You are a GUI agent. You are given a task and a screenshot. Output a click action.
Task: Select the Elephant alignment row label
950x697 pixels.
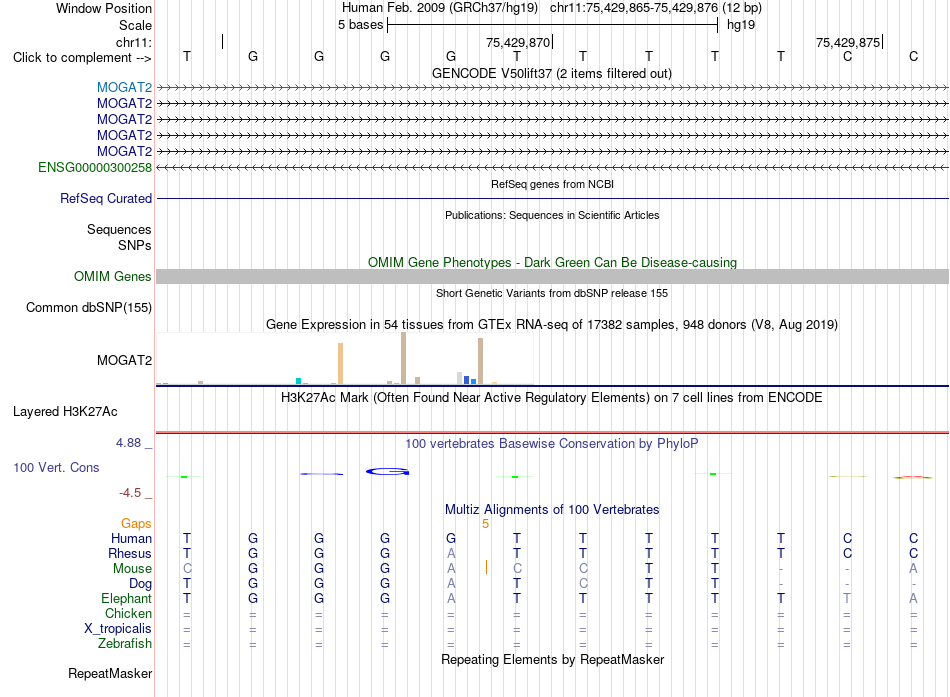pyautogui.click(x=127, y=598)
